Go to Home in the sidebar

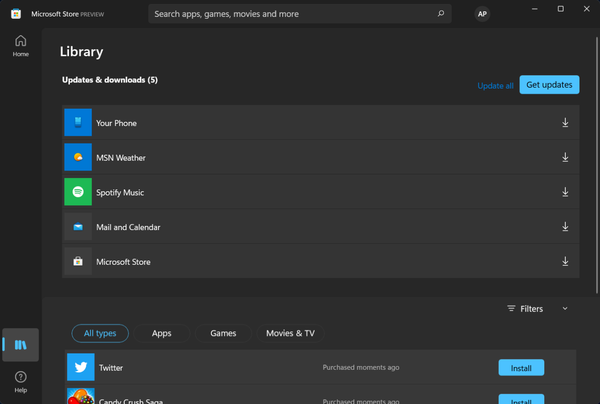[21, 46]
